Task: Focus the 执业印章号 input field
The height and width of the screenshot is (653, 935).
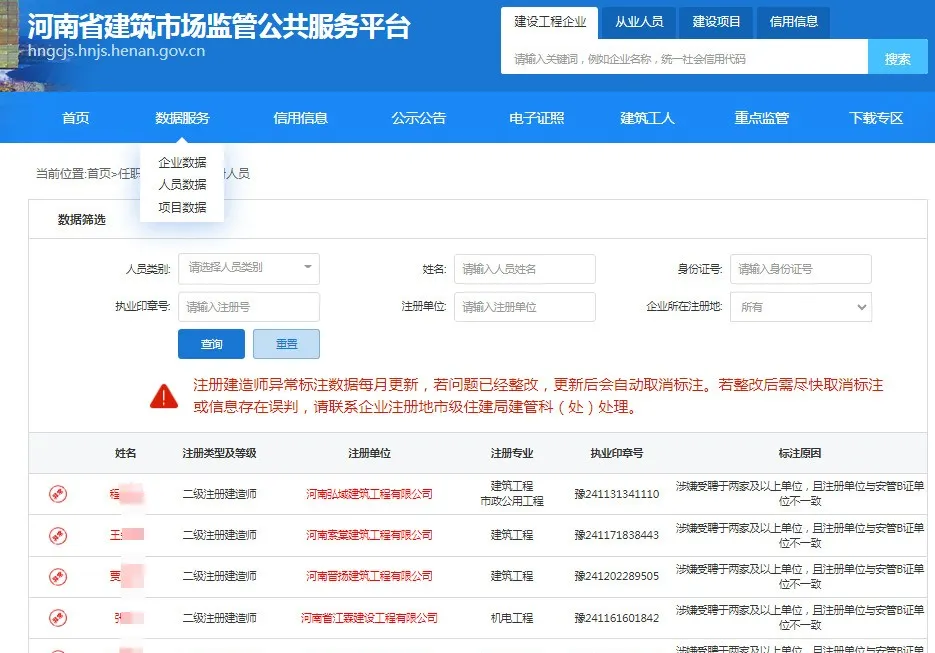Action: 249,307
